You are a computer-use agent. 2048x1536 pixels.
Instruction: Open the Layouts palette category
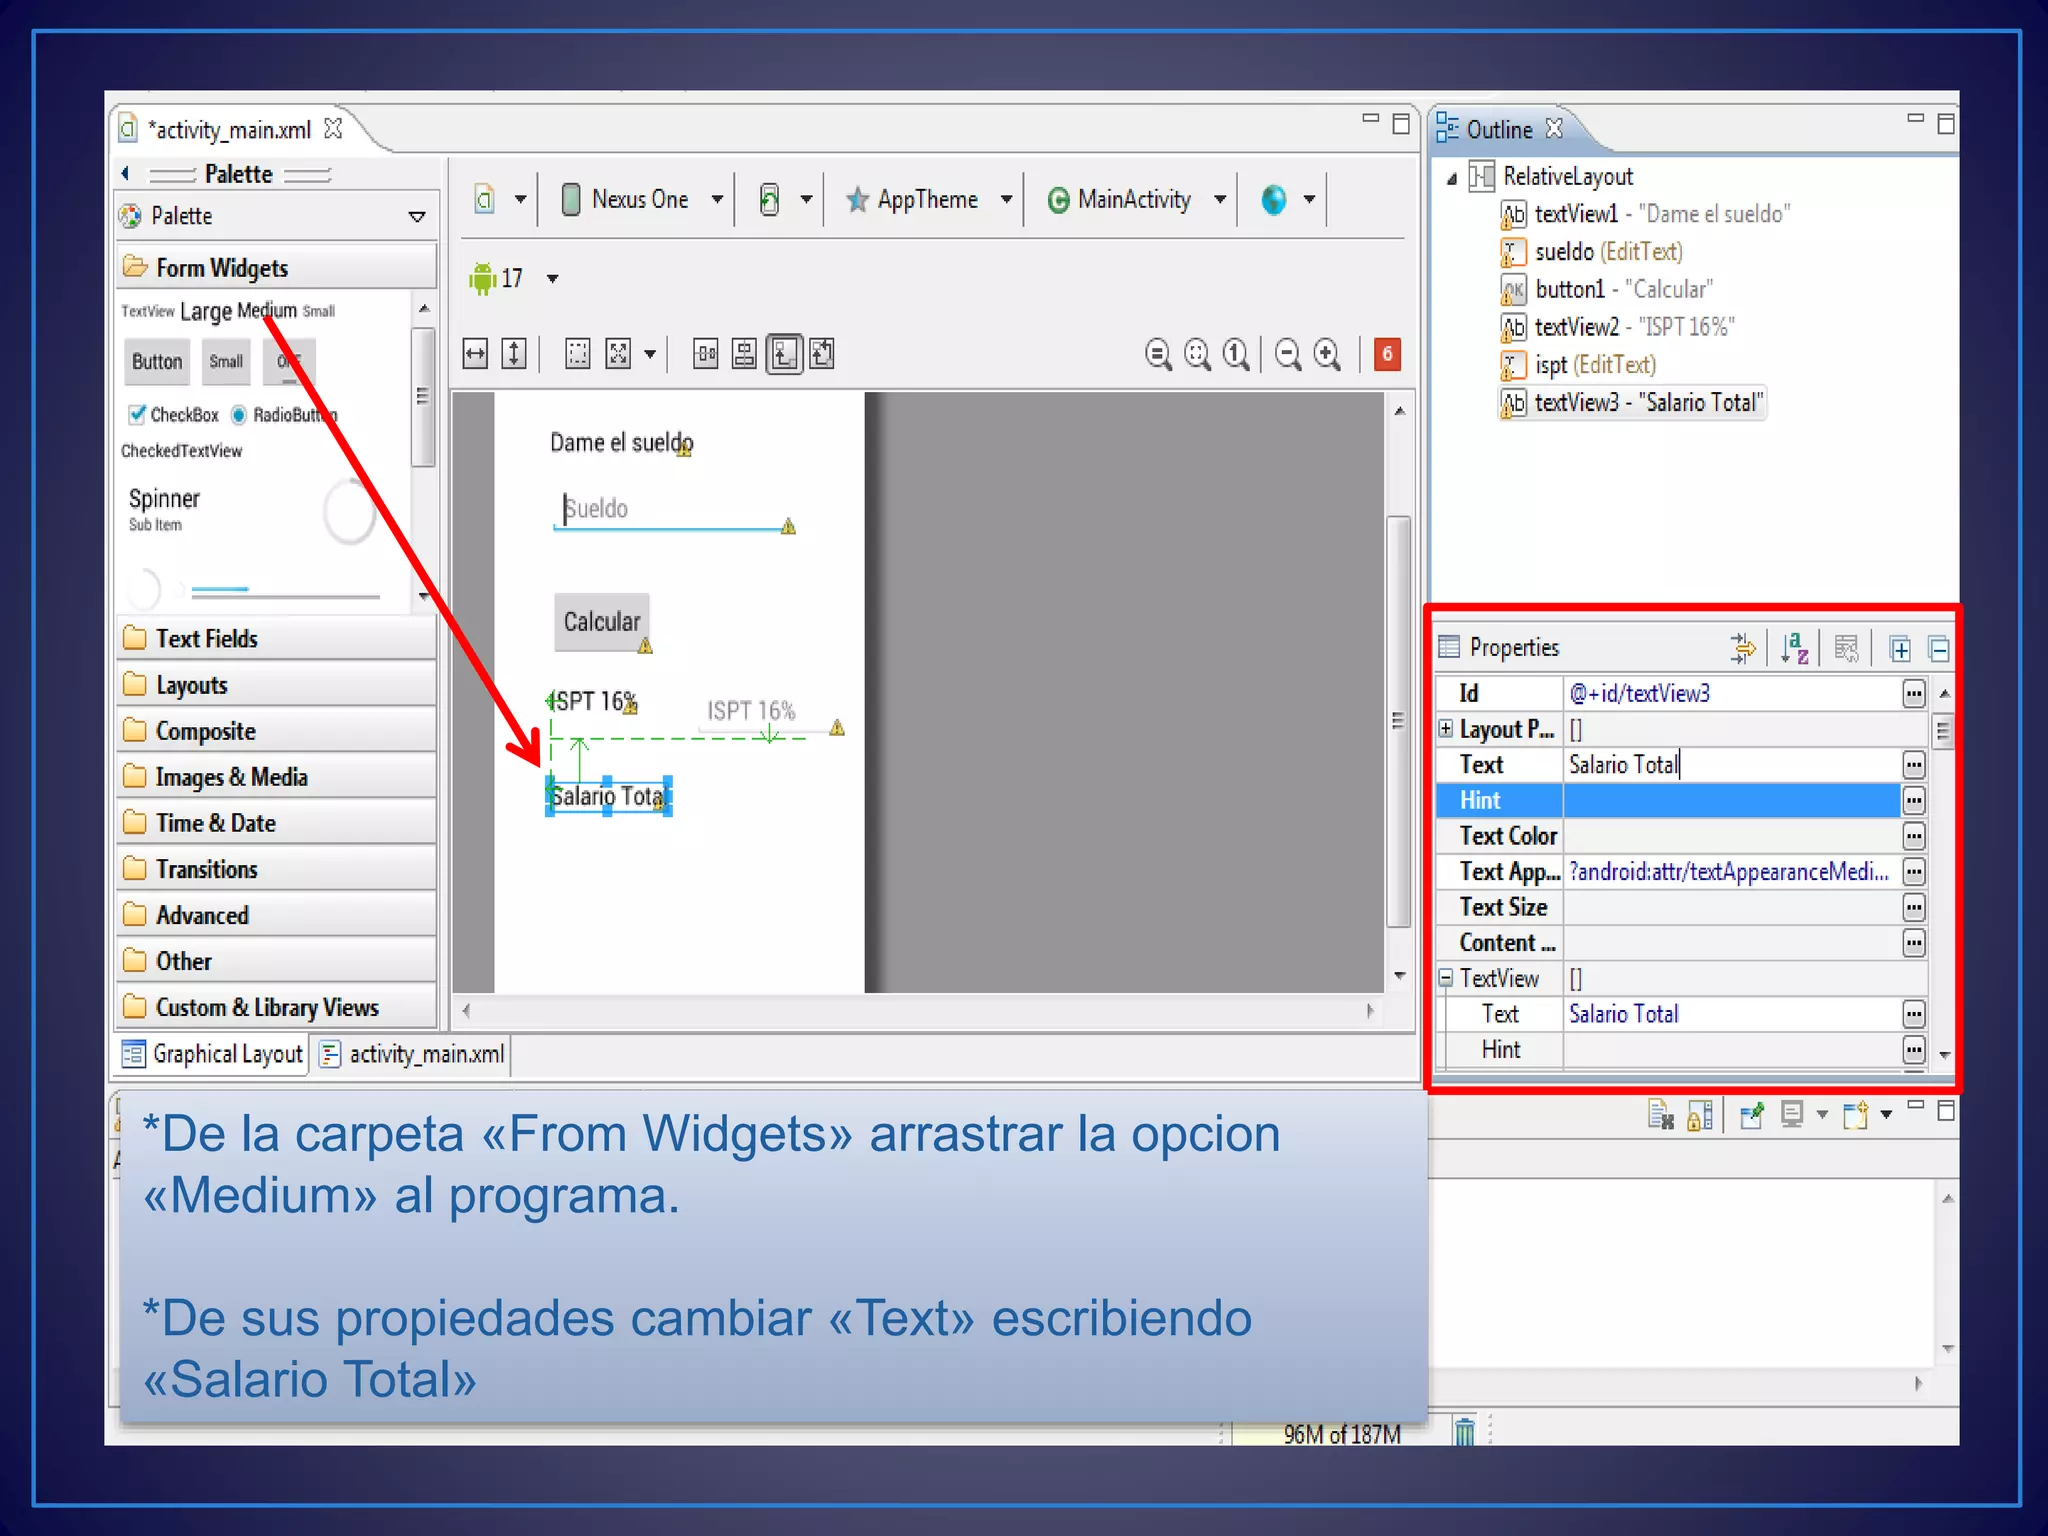coord(277,685)
